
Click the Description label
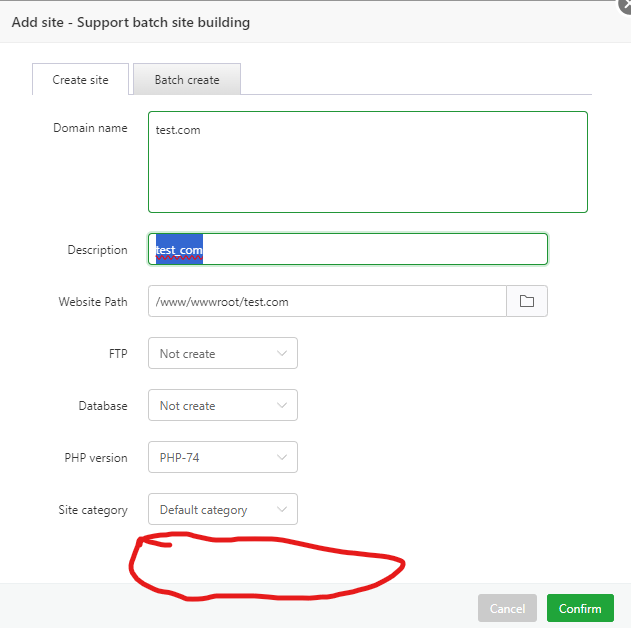pos(97,250)
